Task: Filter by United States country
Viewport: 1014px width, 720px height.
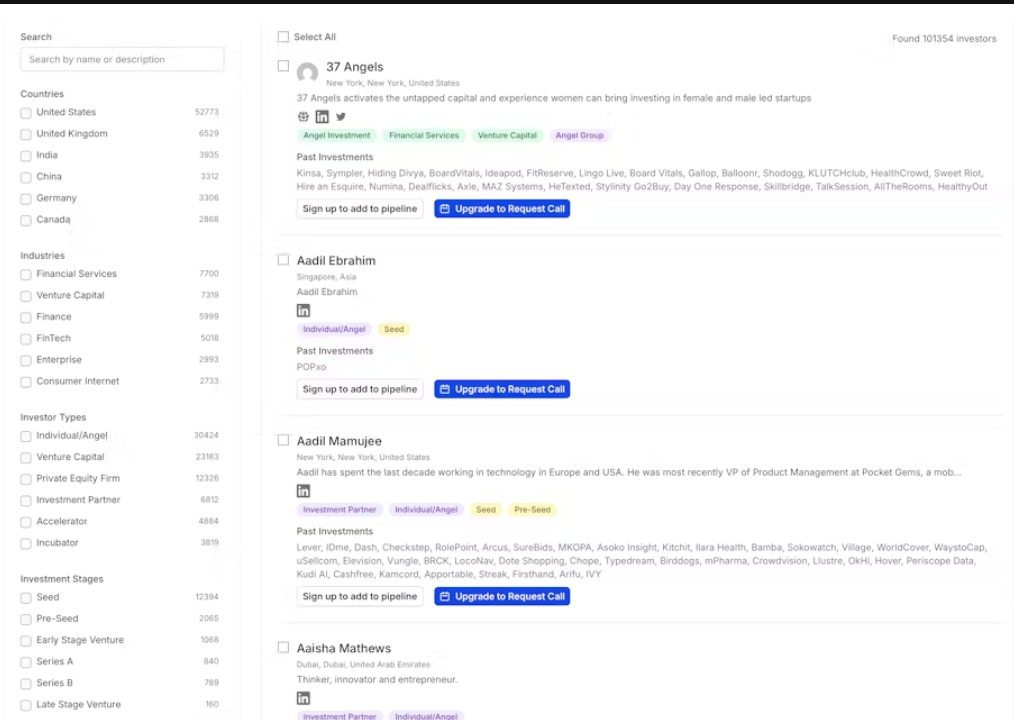Action: tap(26, 113)
